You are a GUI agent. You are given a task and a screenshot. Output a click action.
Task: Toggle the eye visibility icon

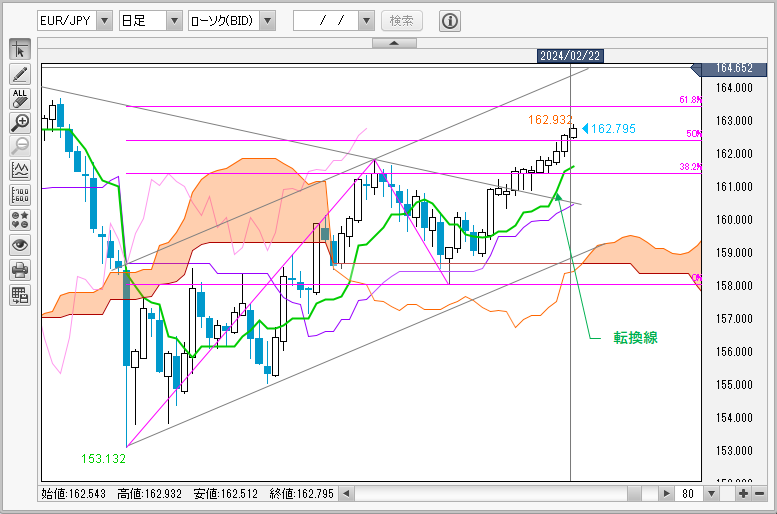pos(20,245)
